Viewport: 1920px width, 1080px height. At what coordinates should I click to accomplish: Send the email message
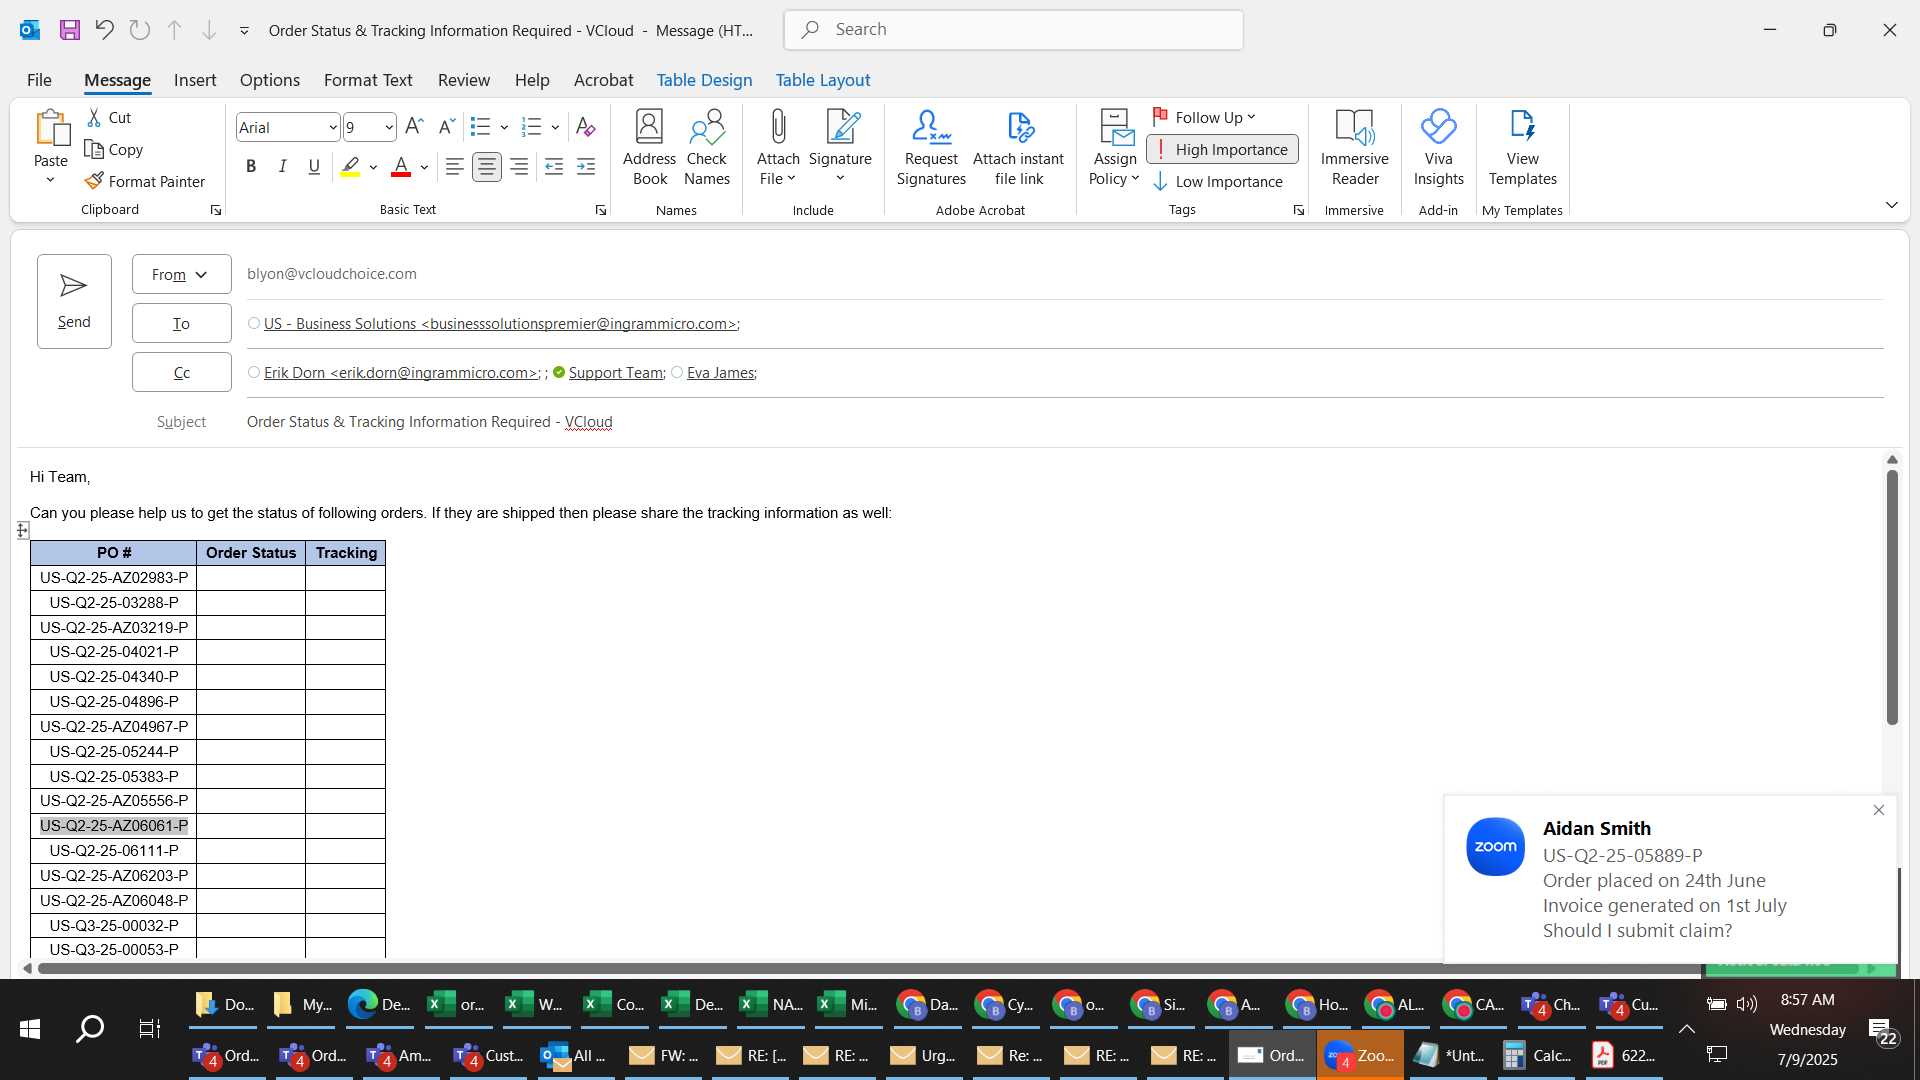click(x=74, y=301)
